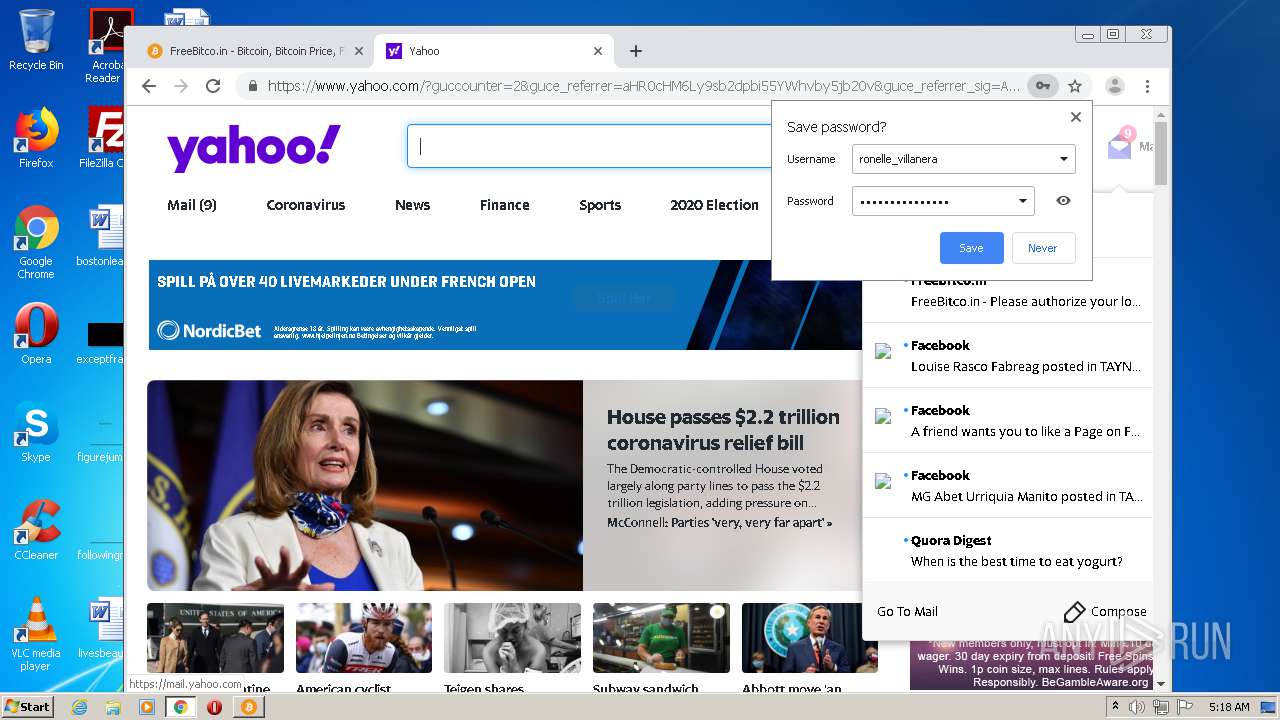Click the Bitcoin taskbar icon

(248, 707)
